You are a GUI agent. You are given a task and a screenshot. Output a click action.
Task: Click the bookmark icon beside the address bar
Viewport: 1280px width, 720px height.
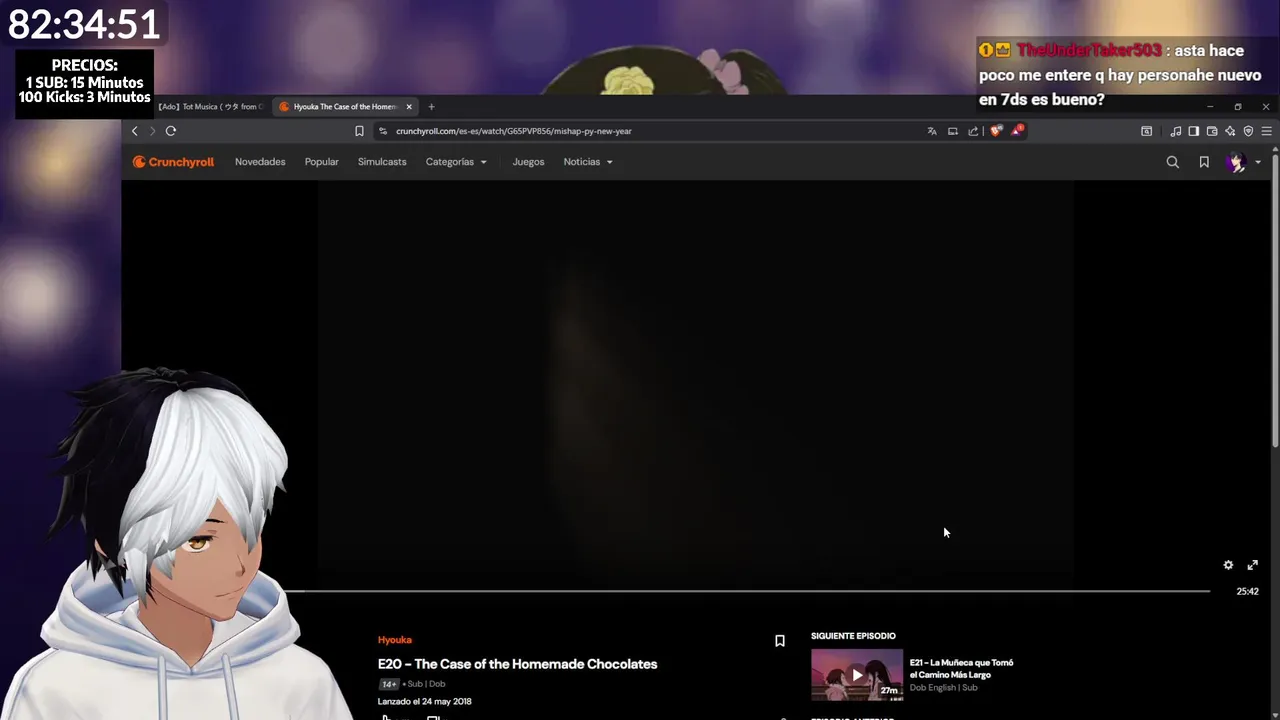tap(359, 131)
